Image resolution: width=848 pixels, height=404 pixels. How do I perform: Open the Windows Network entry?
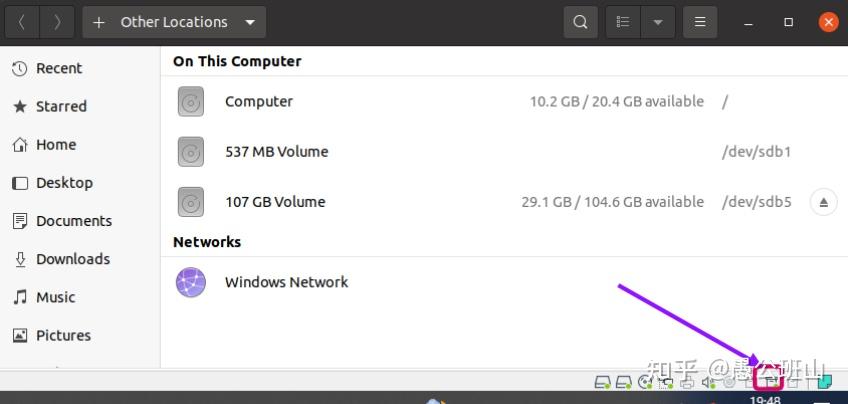click(x=286, y=282)
